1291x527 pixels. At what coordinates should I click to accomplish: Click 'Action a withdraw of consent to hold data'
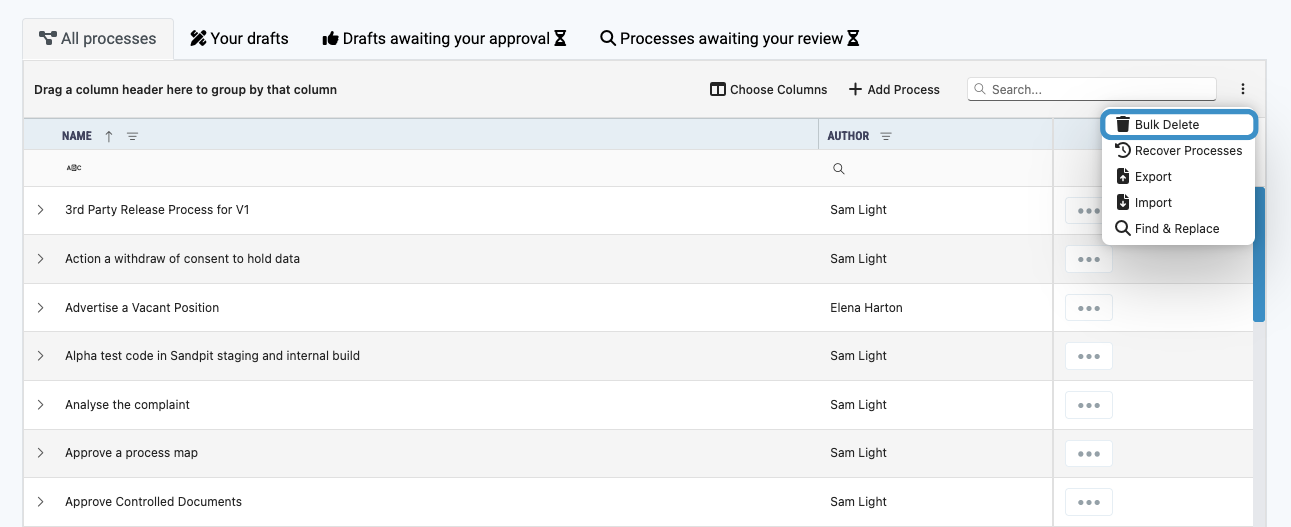click(x=182, y=259)
